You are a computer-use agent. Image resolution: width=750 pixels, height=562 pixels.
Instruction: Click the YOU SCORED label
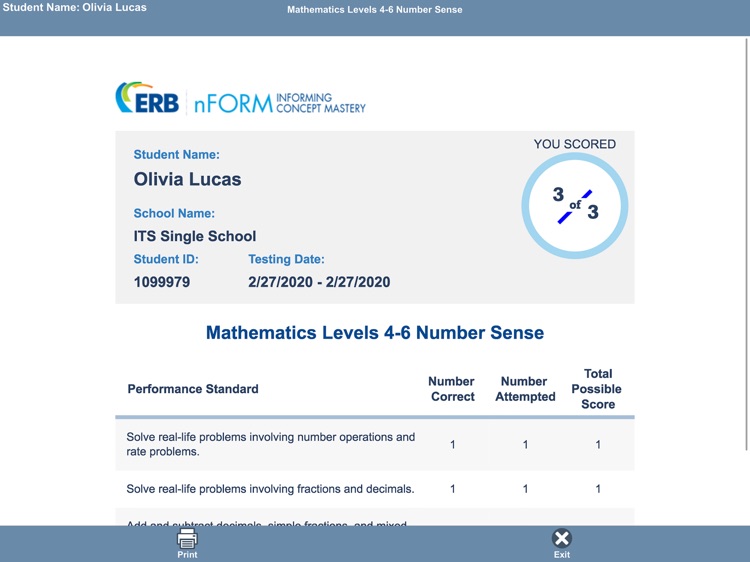(x=575, y=144)
